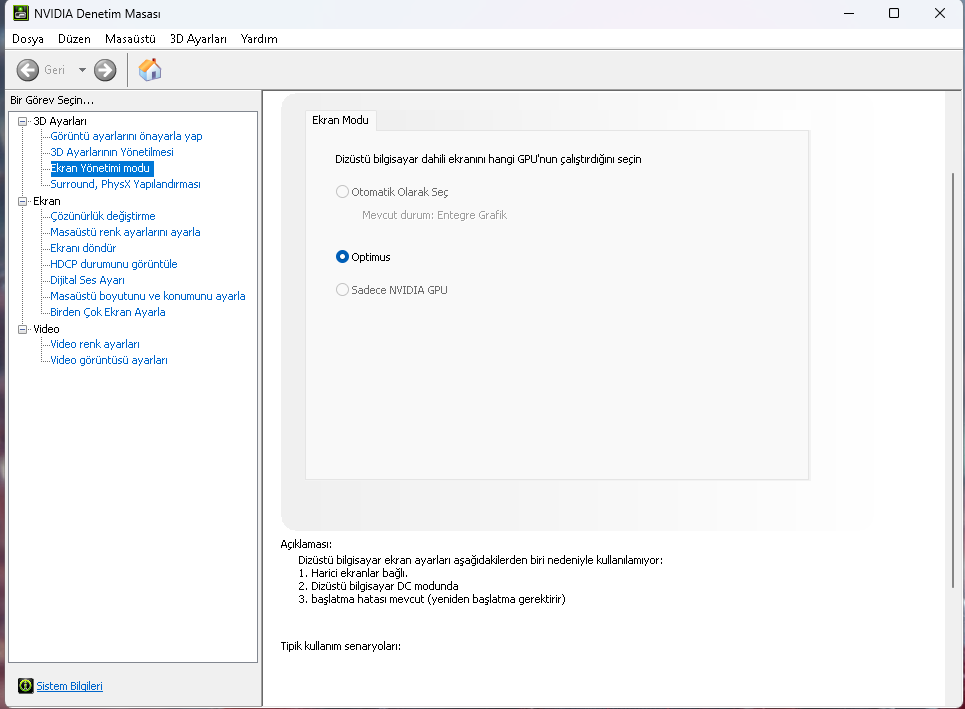The height and width of the screenshot is (709, 965).
Task: Click the Geri button label
Action: [x=54, y=70]
